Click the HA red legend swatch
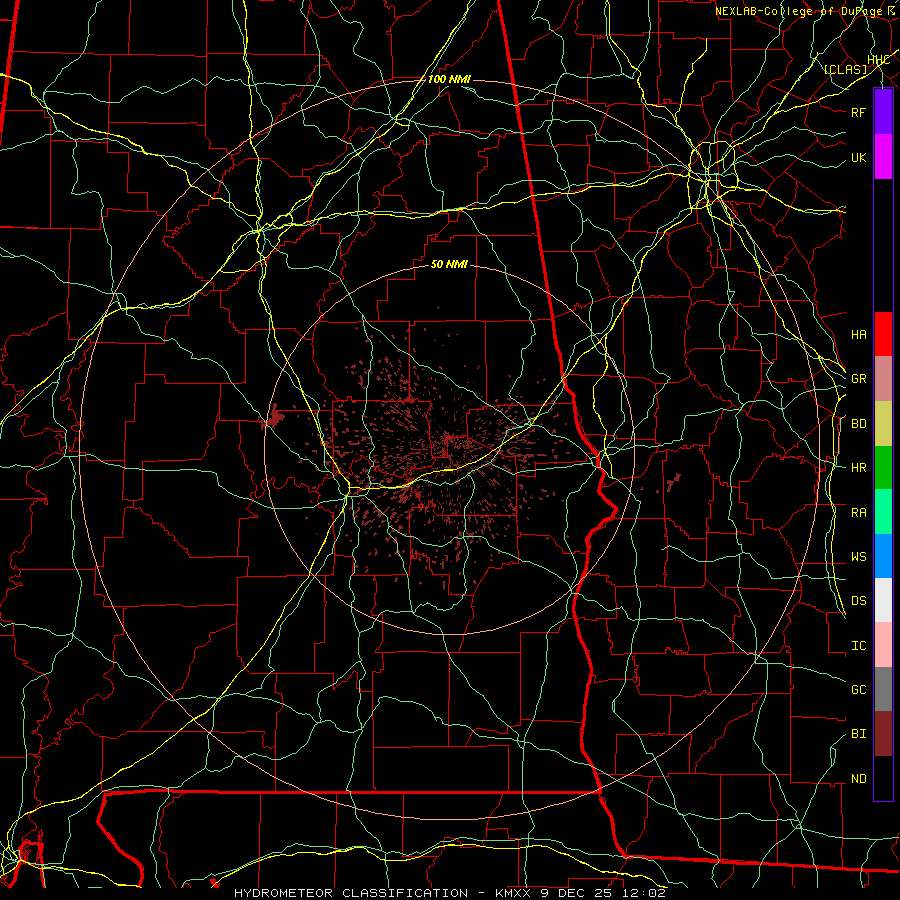Image resolution: width=900 pixels, height=900 pixels. (x=883, y=334)
